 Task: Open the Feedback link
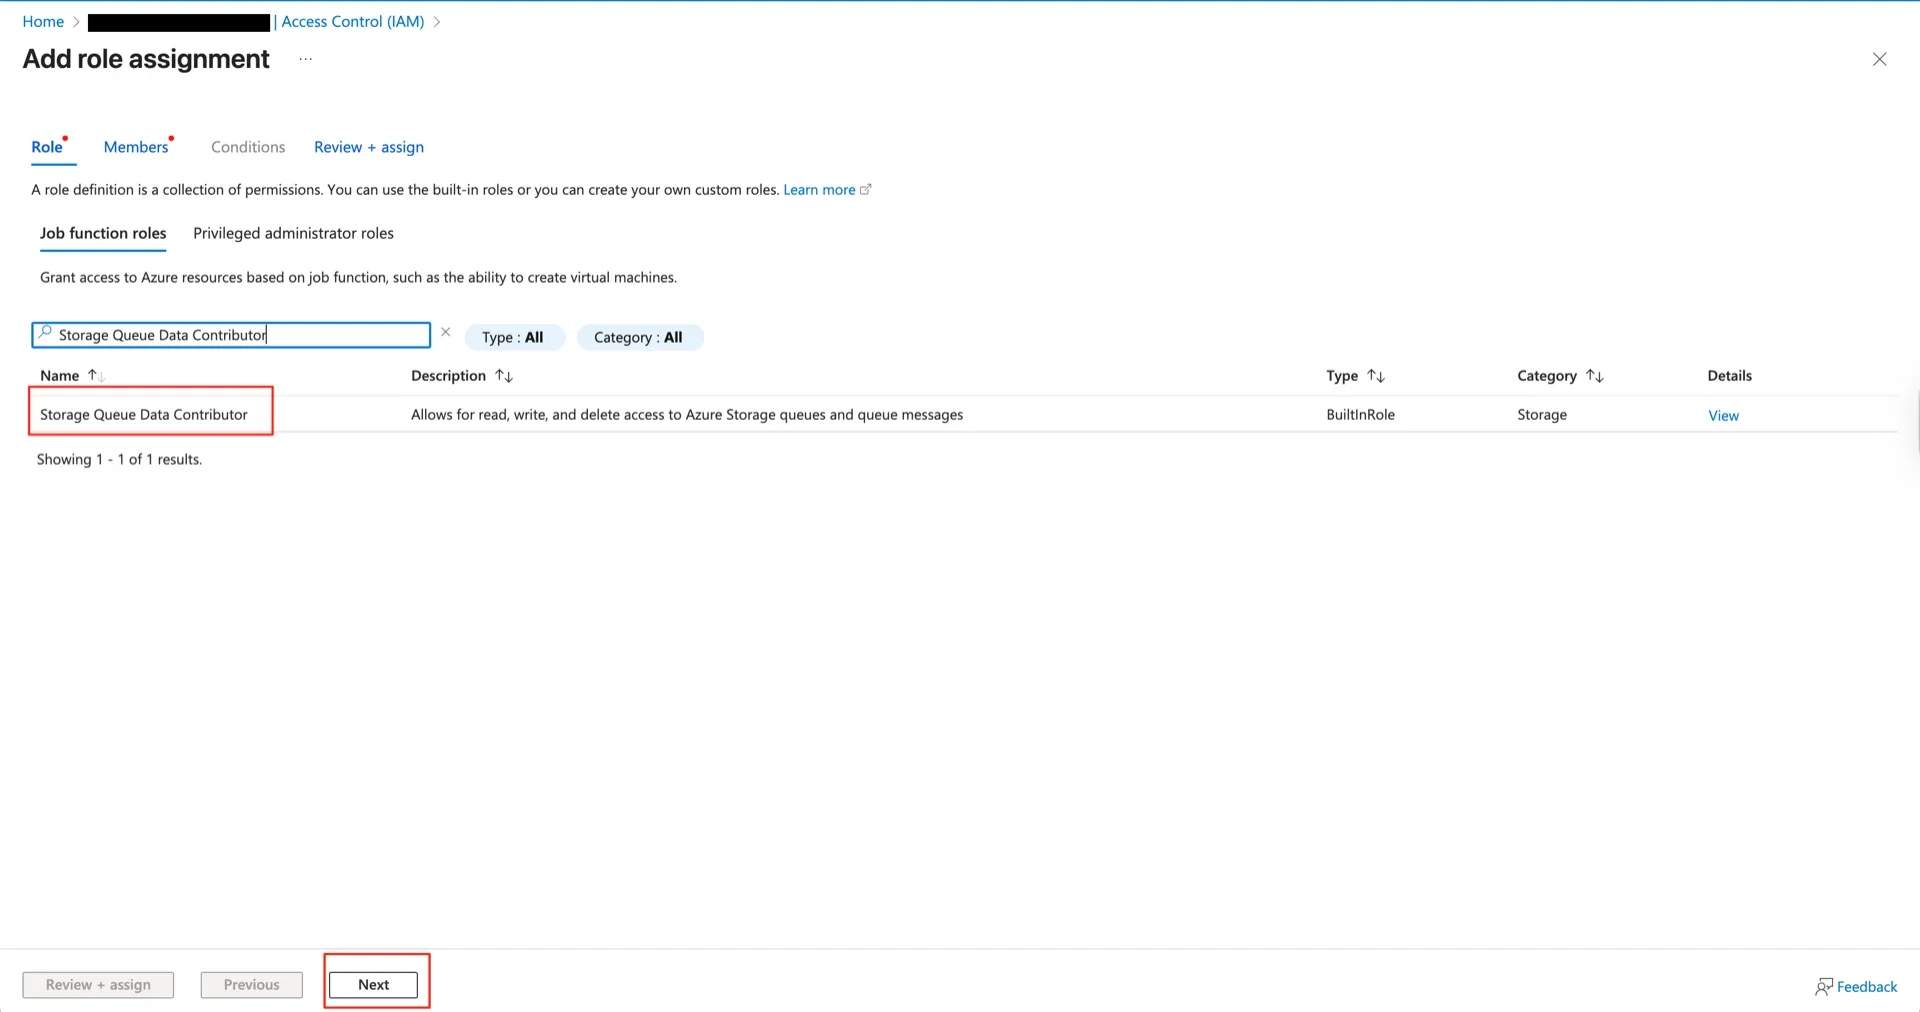coord(1866,987)
